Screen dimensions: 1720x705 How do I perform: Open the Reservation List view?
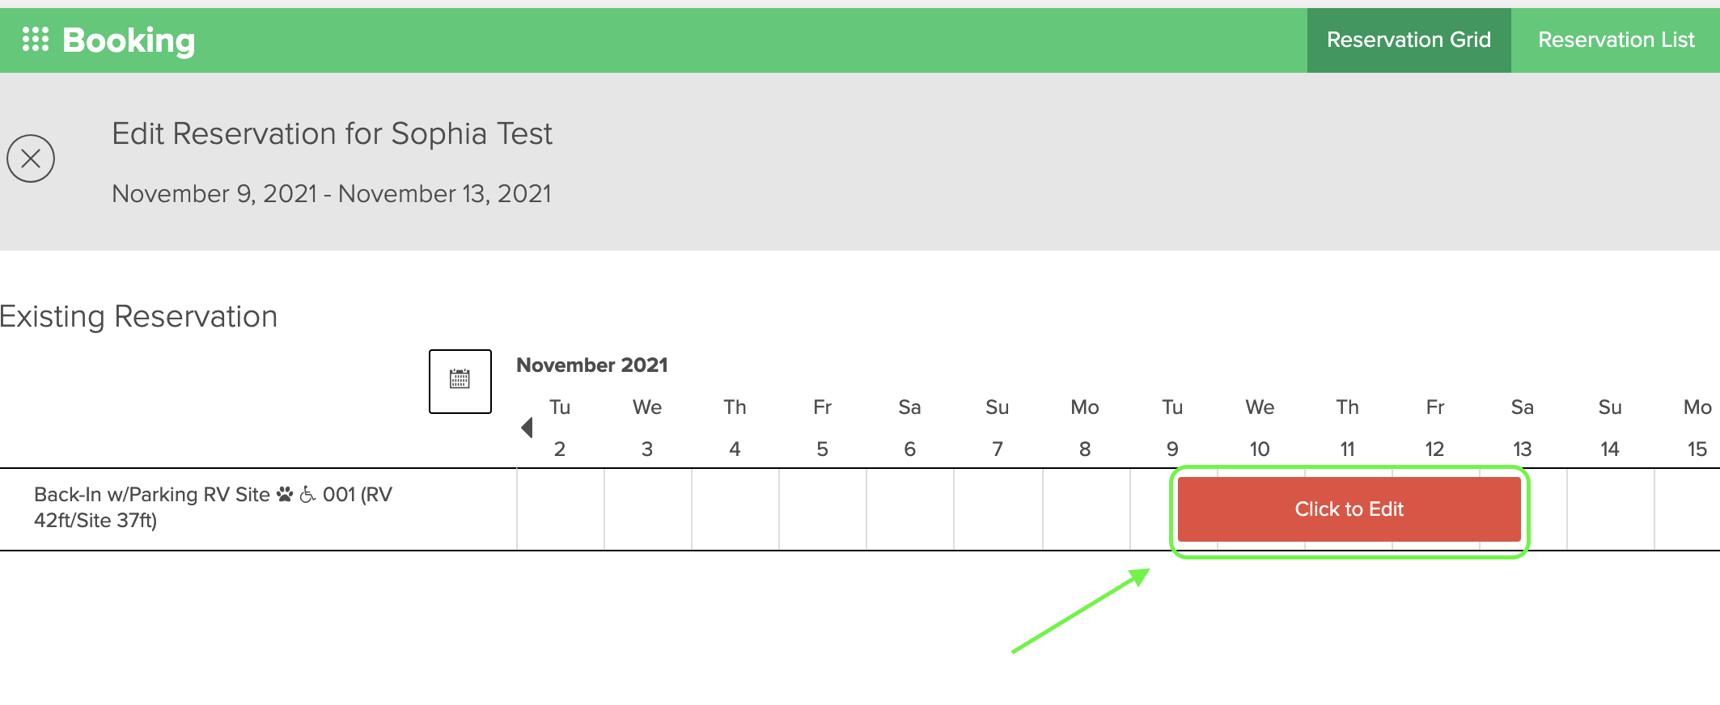(1616, 40)
